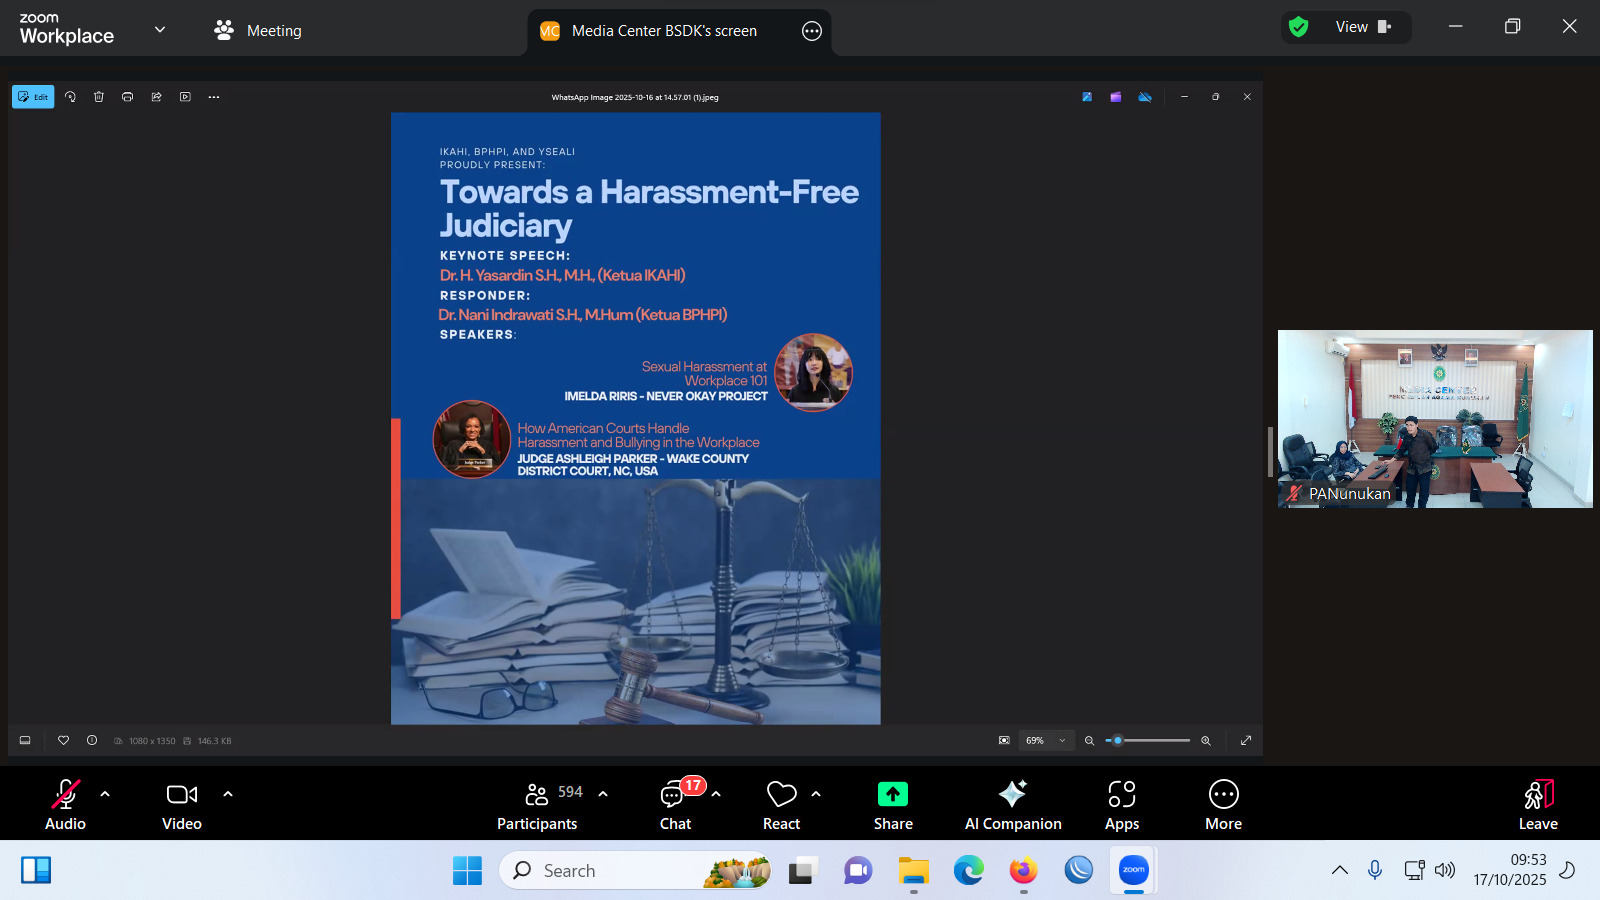Expand audio options arrow next to Audio

pos(105,794)
